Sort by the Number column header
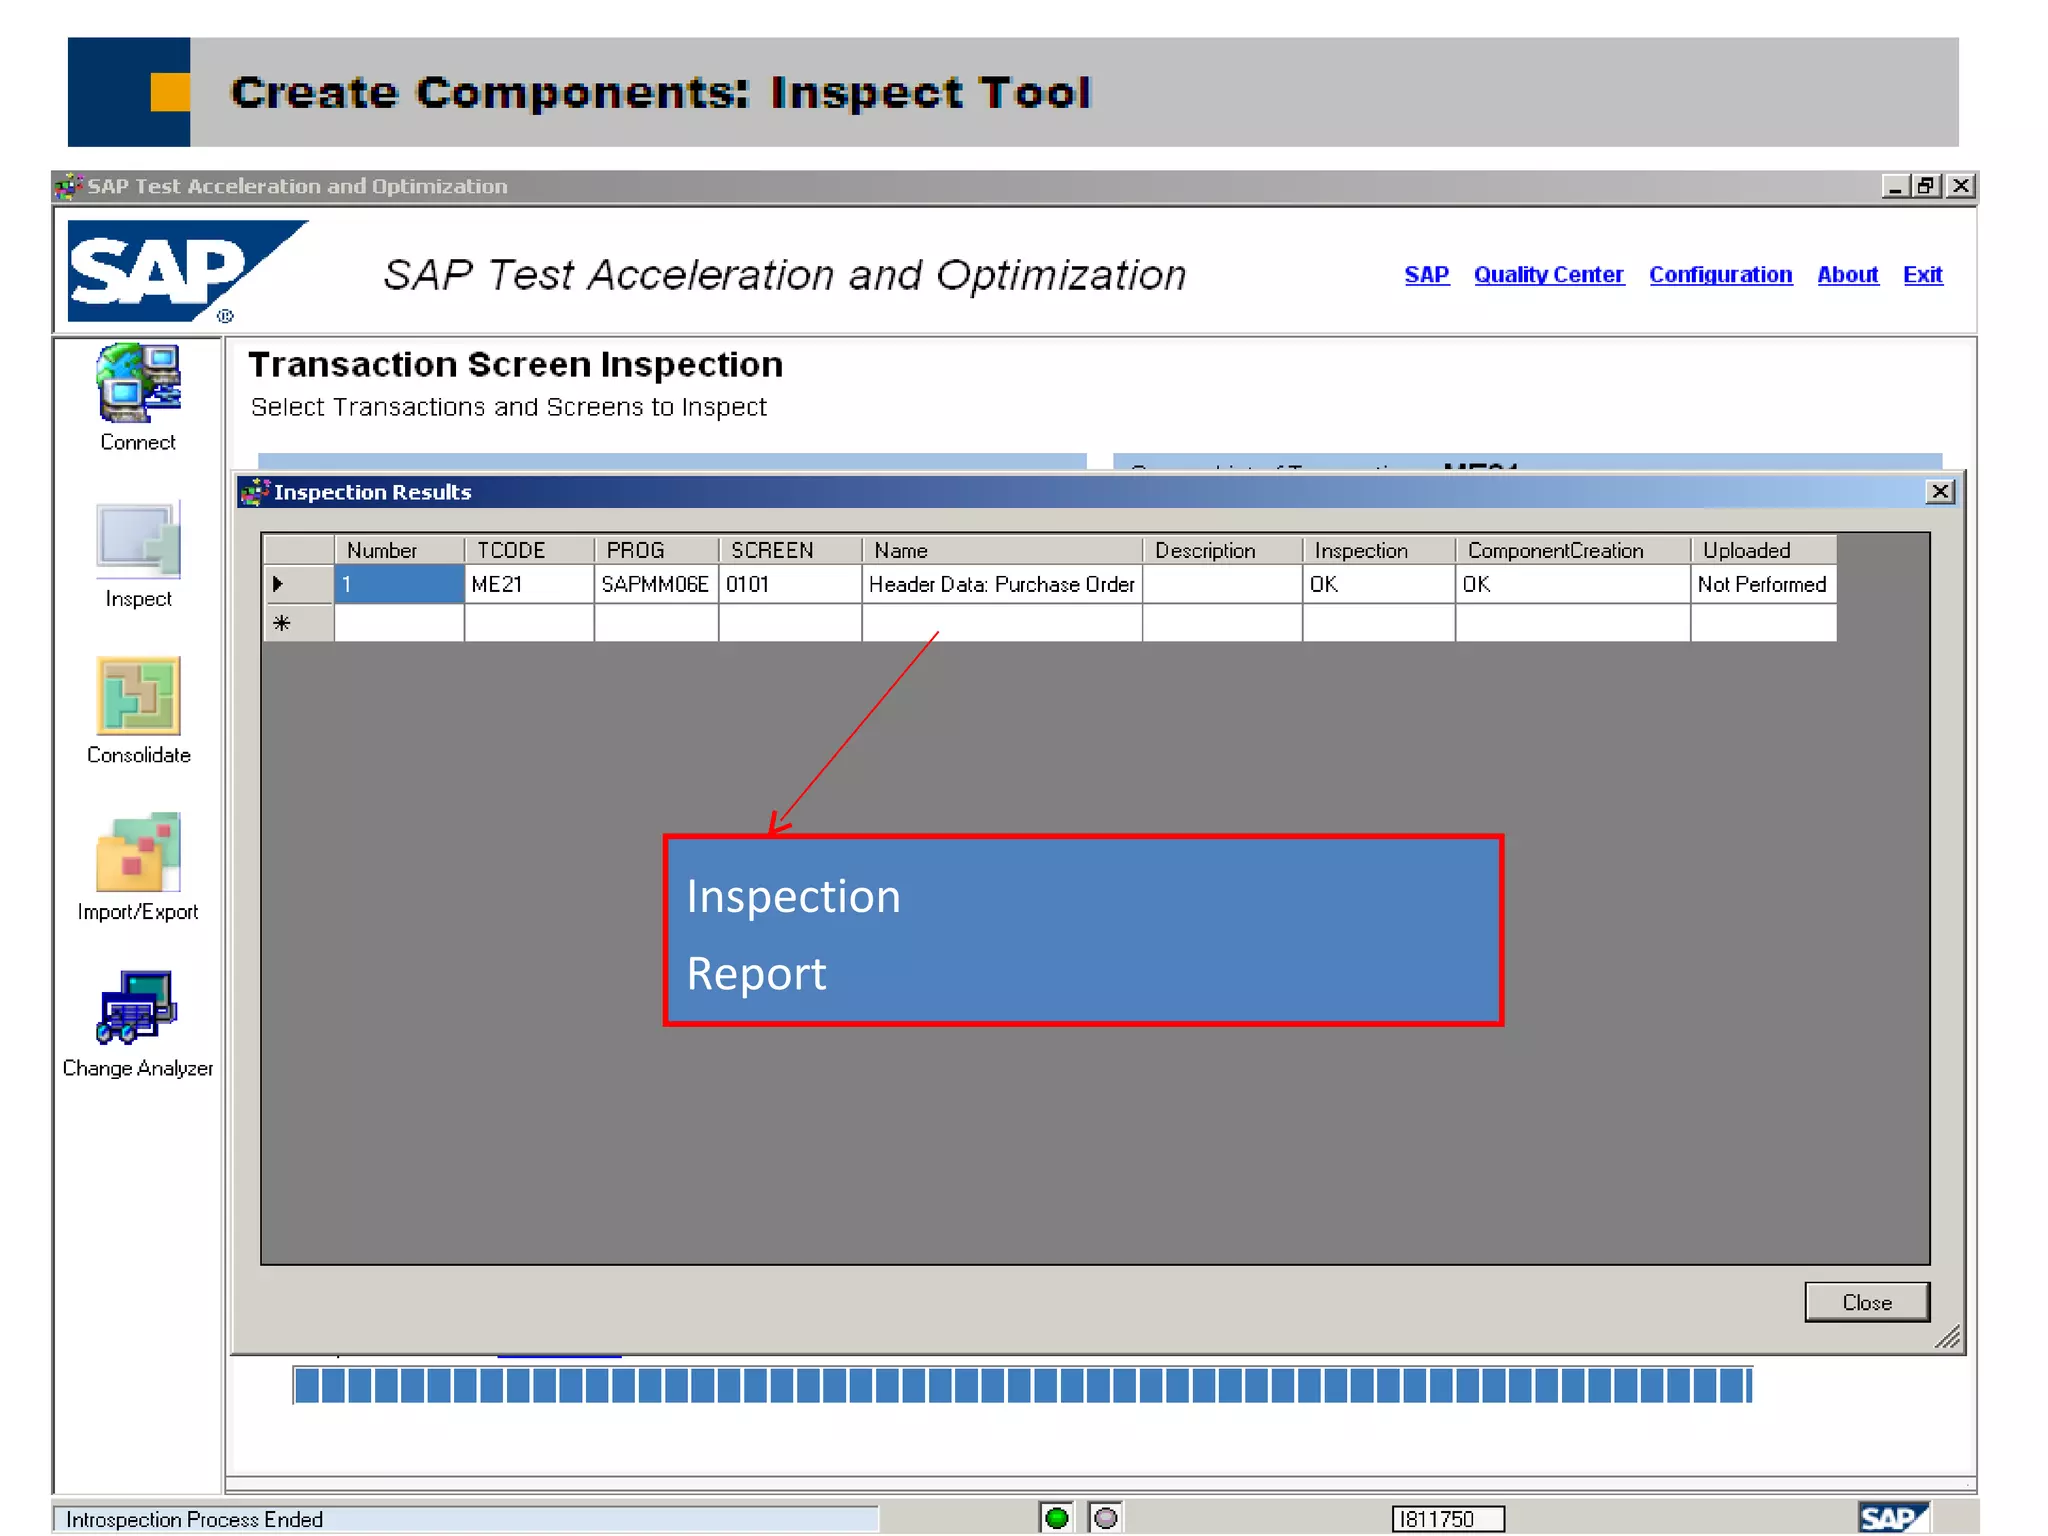Image resolution: width=2048 pixels, height=1536 pixels. [x=399, y=550]
